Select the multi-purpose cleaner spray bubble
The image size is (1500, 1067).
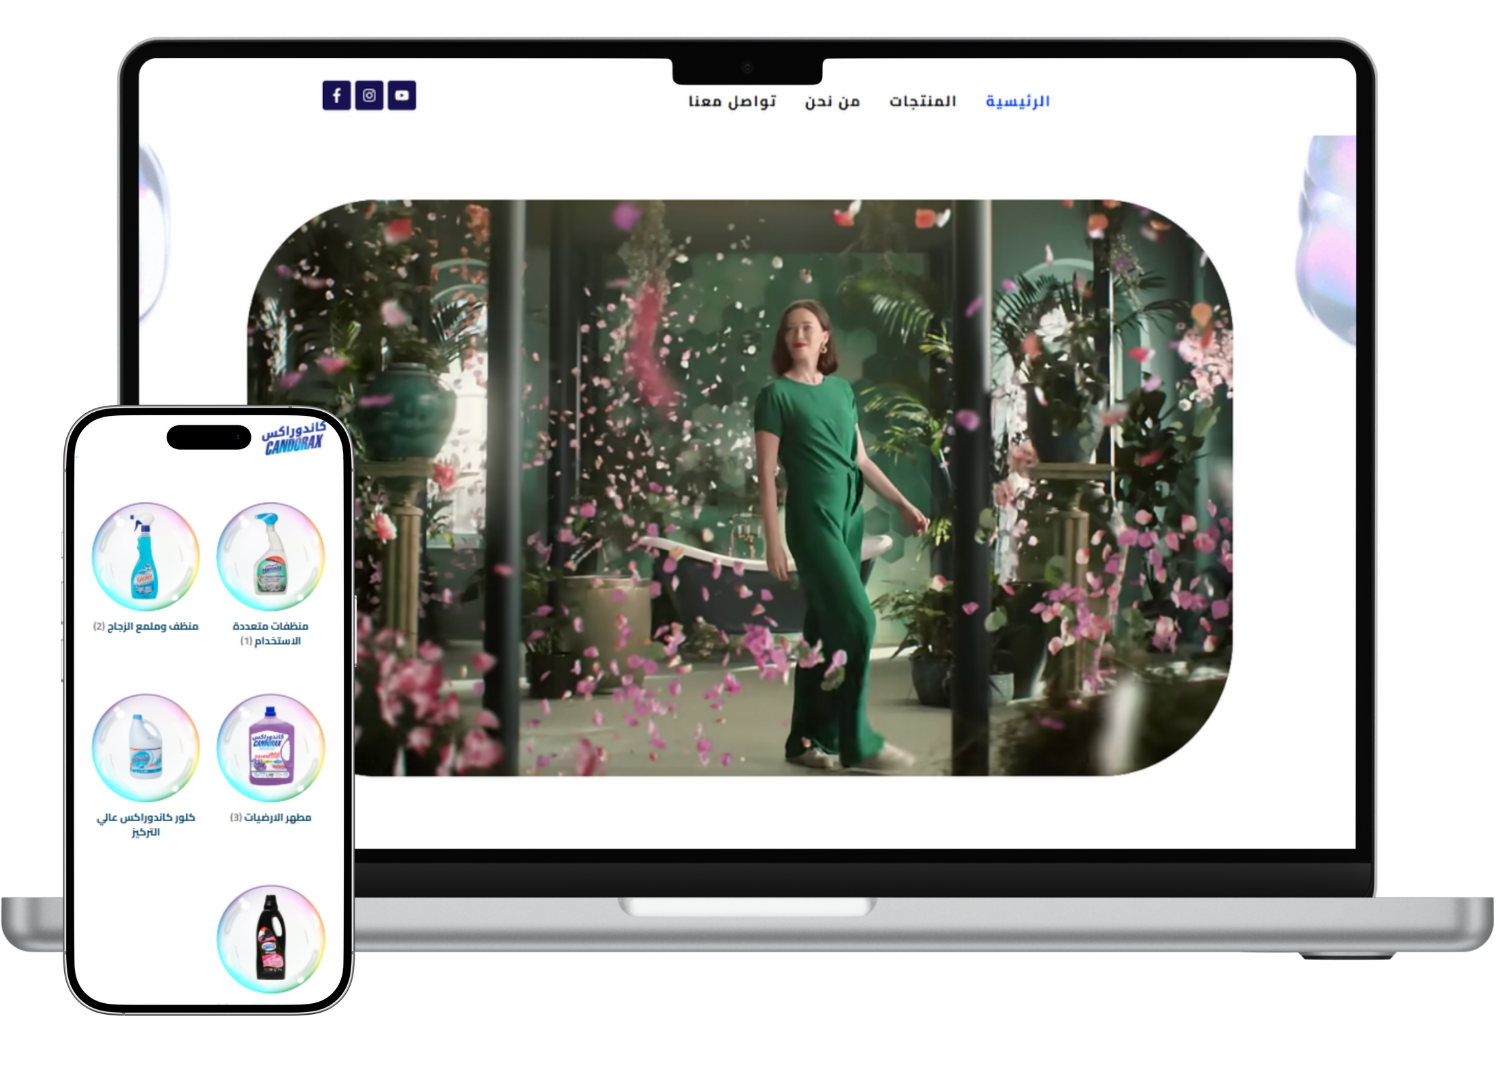[270, 556]
